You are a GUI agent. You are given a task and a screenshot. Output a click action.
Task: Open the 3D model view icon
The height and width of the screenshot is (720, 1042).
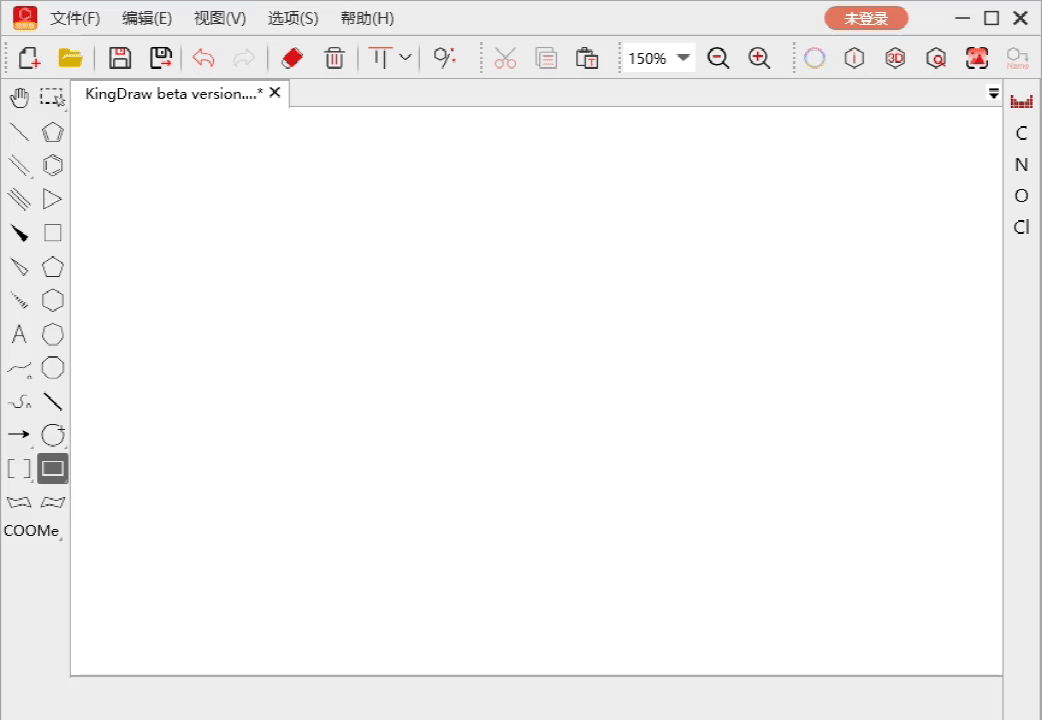(895, 59)
